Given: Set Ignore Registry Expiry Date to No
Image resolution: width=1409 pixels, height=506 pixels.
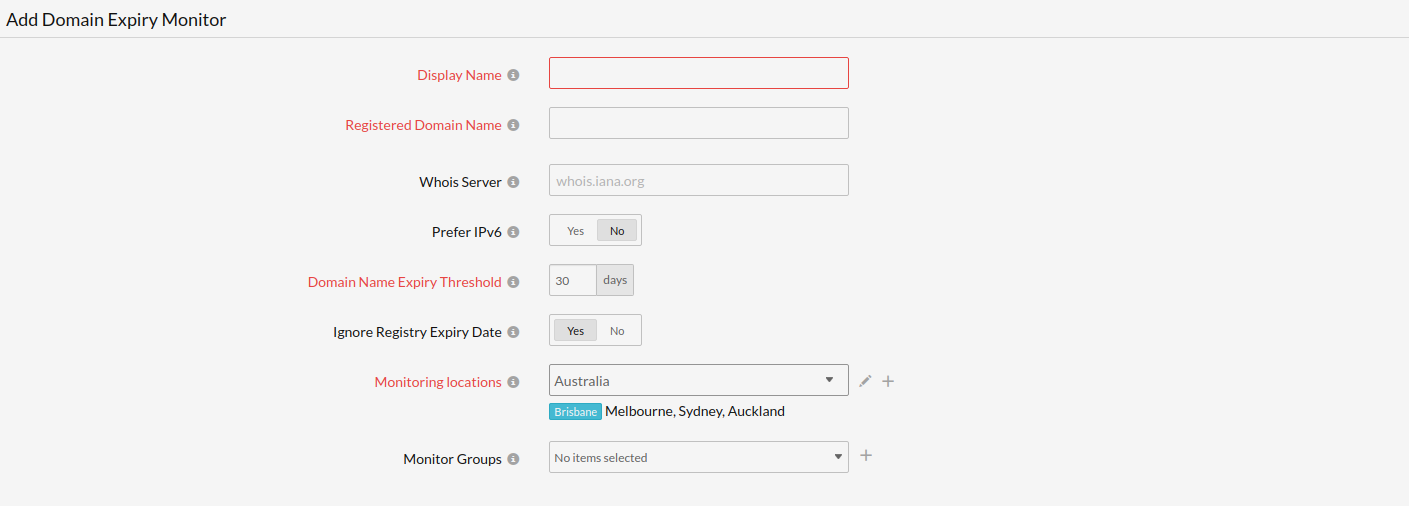Looking at the screenshot, I should [x=617, y=331].
